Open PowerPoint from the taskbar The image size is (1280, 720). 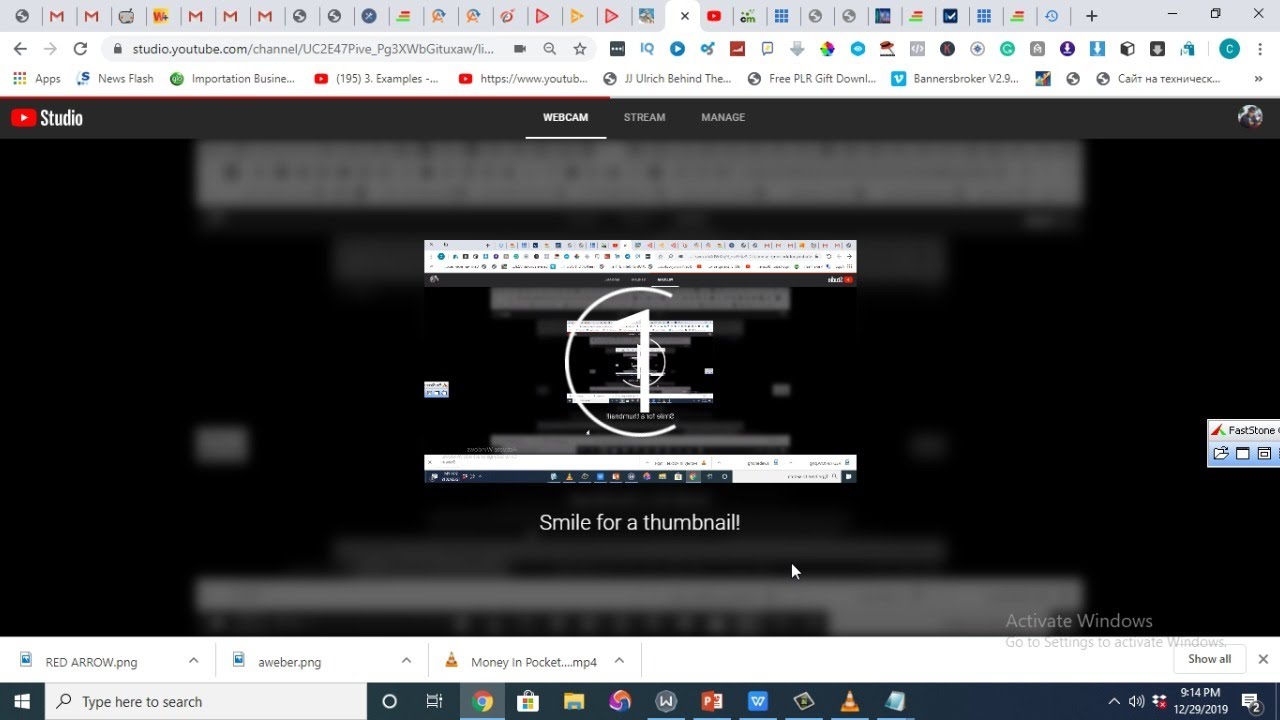click(x=712, y=701)
